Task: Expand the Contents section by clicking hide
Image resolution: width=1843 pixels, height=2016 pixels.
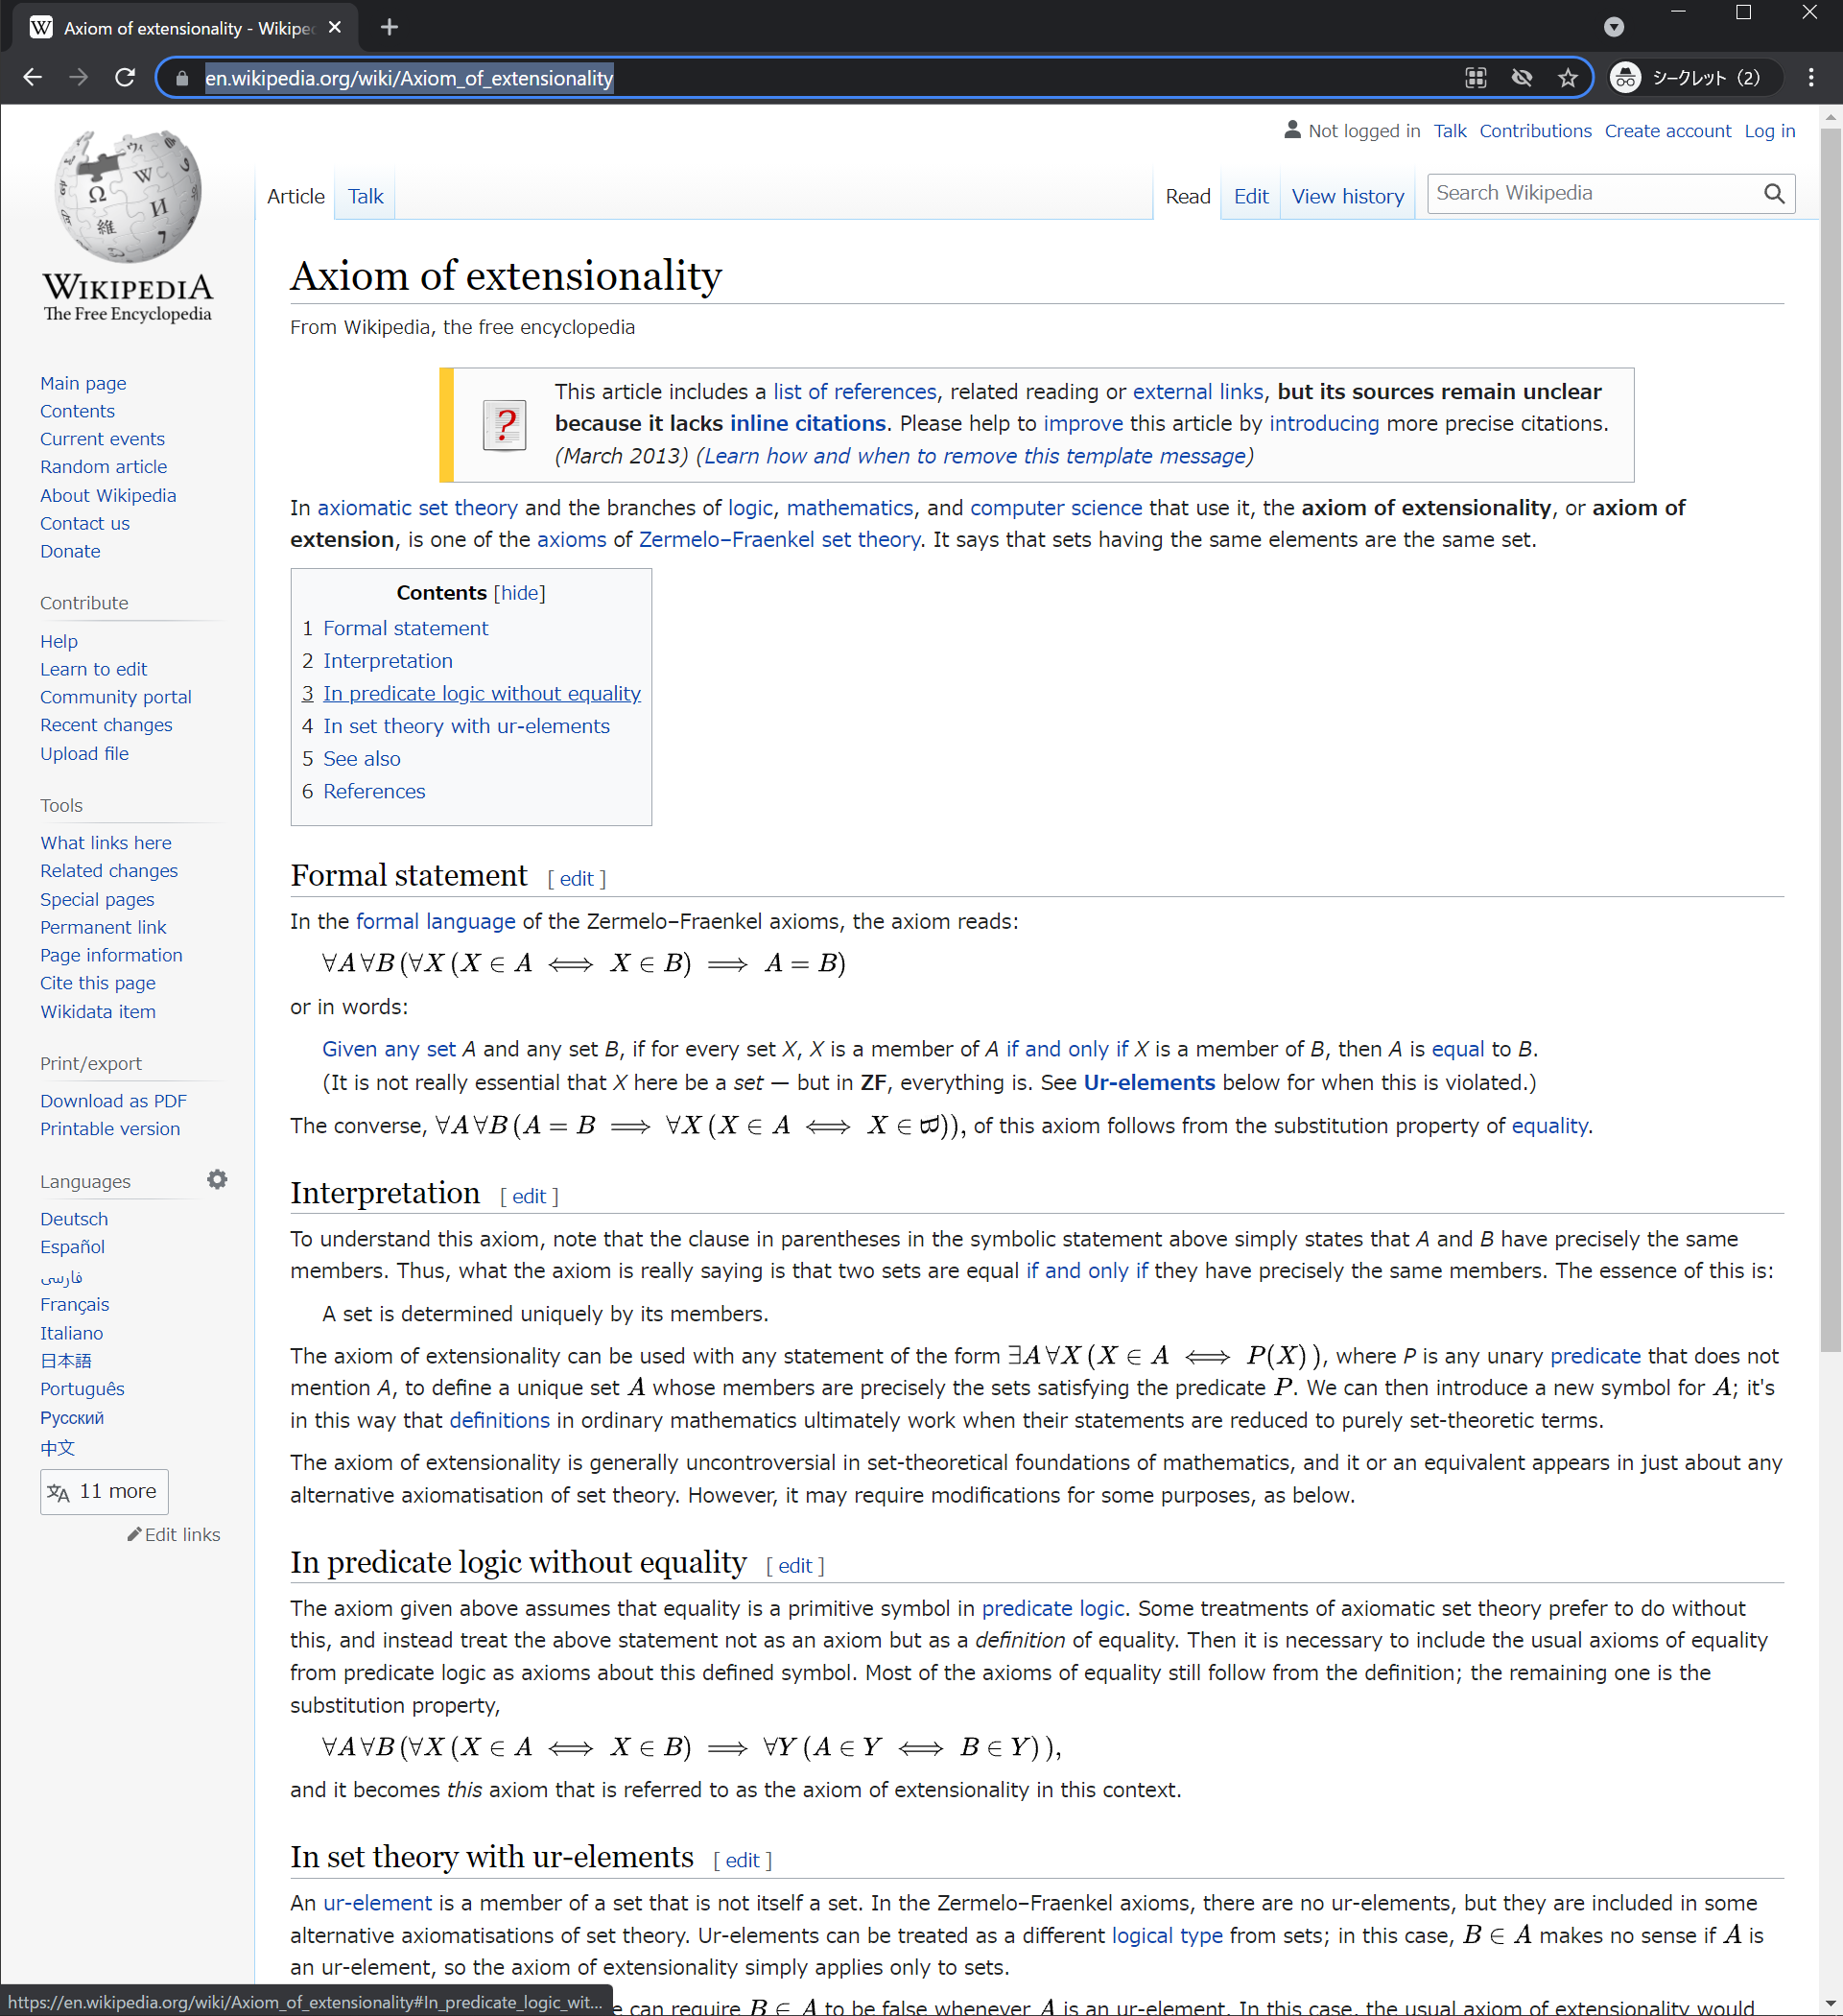Action: (521, 594)
